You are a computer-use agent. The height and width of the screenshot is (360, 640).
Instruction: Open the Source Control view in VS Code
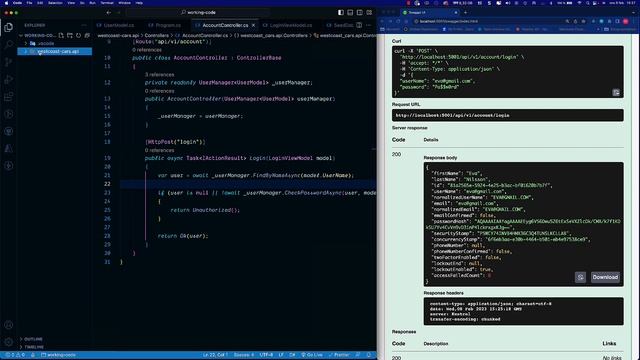9,62
